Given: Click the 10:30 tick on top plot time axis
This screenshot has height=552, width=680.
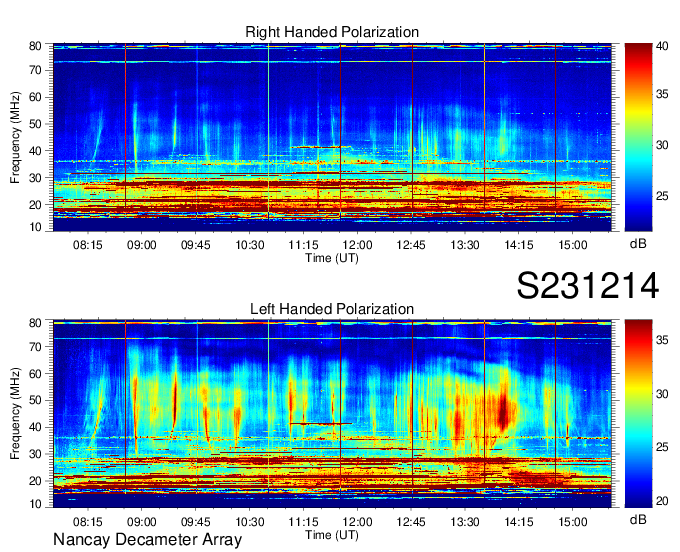Looking at the screenshot, I should [250, 245].
